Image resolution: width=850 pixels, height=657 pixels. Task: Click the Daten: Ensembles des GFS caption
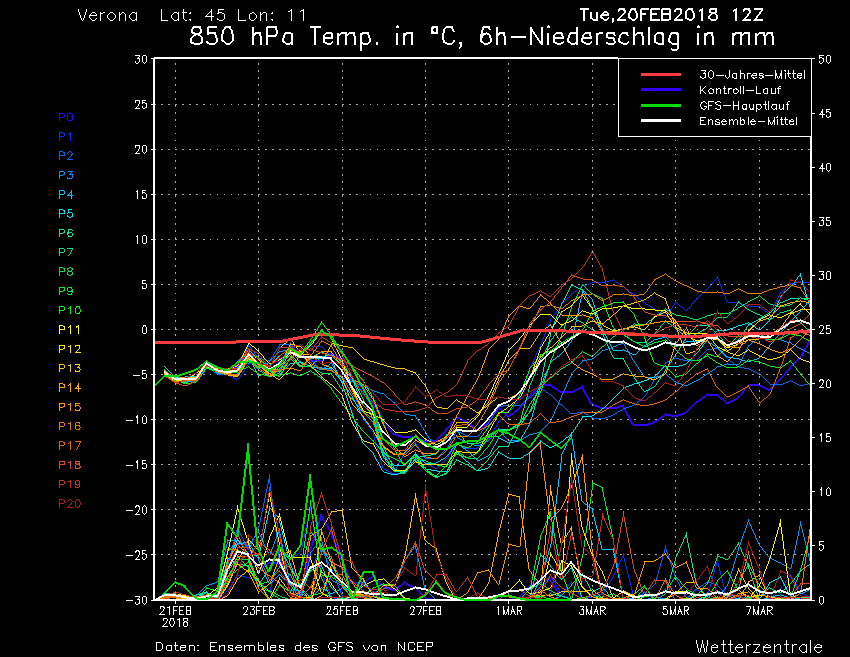pos(294,647)
